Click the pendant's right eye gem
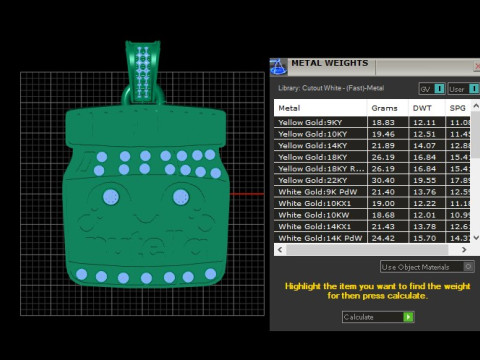The height and width of the screenshot is (360, 480). 181,197
